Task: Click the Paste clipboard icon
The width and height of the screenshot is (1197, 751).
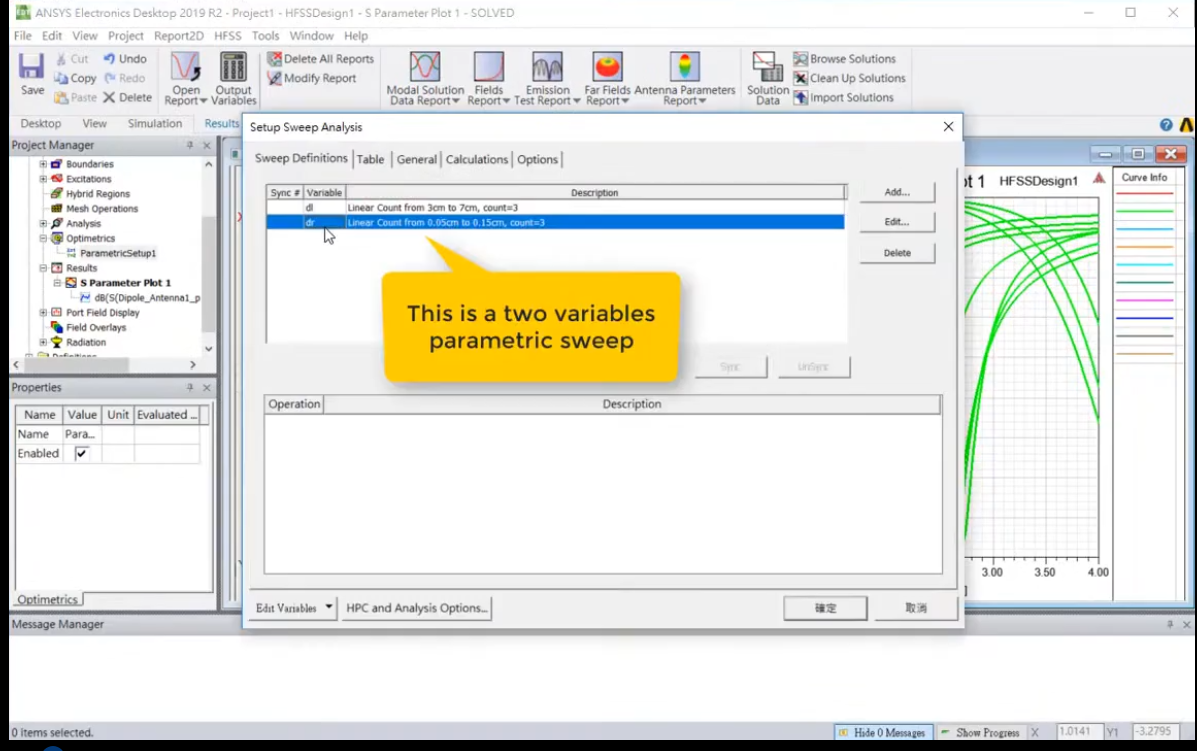Action: (x=61, y=98)
